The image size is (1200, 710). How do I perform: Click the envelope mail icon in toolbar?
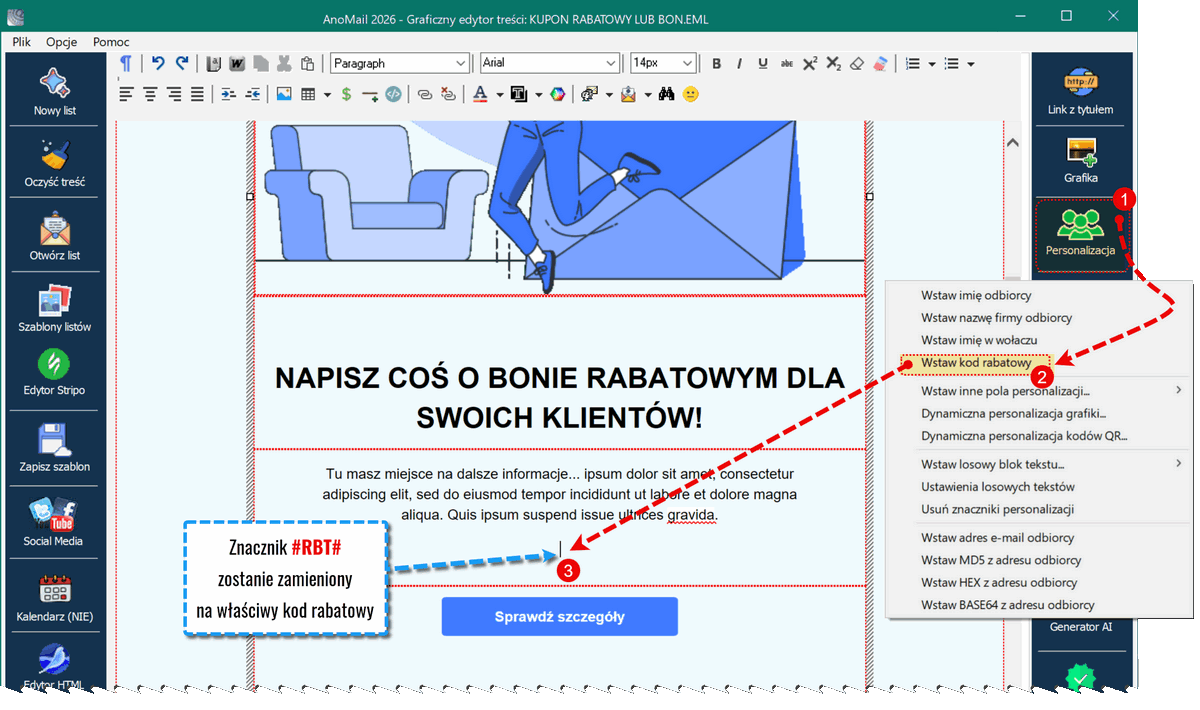click(628, 94)
